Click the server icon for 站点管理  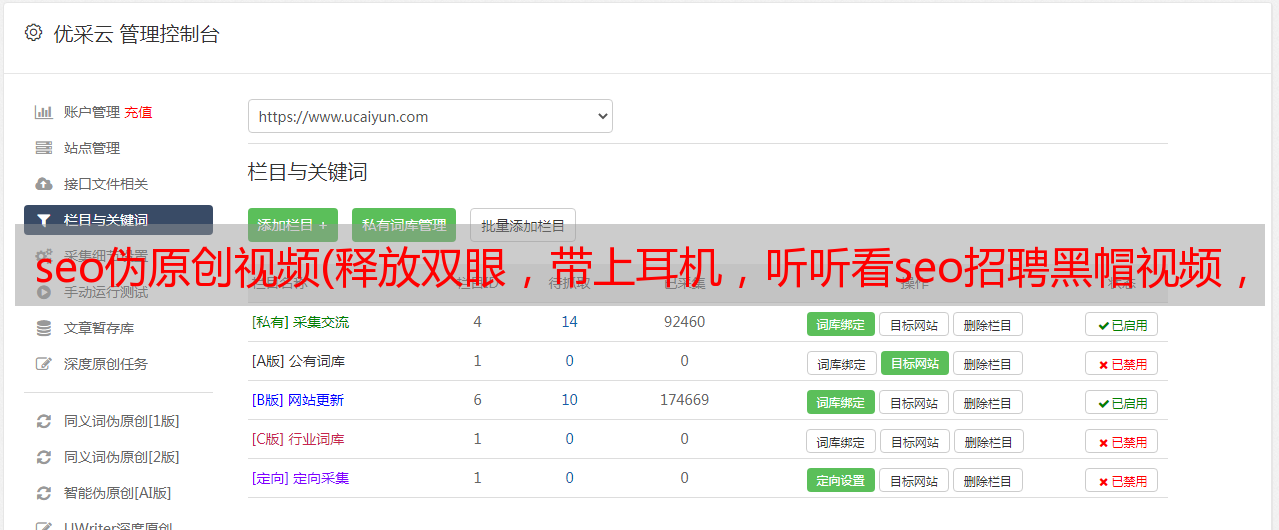[x=43, y=148]
